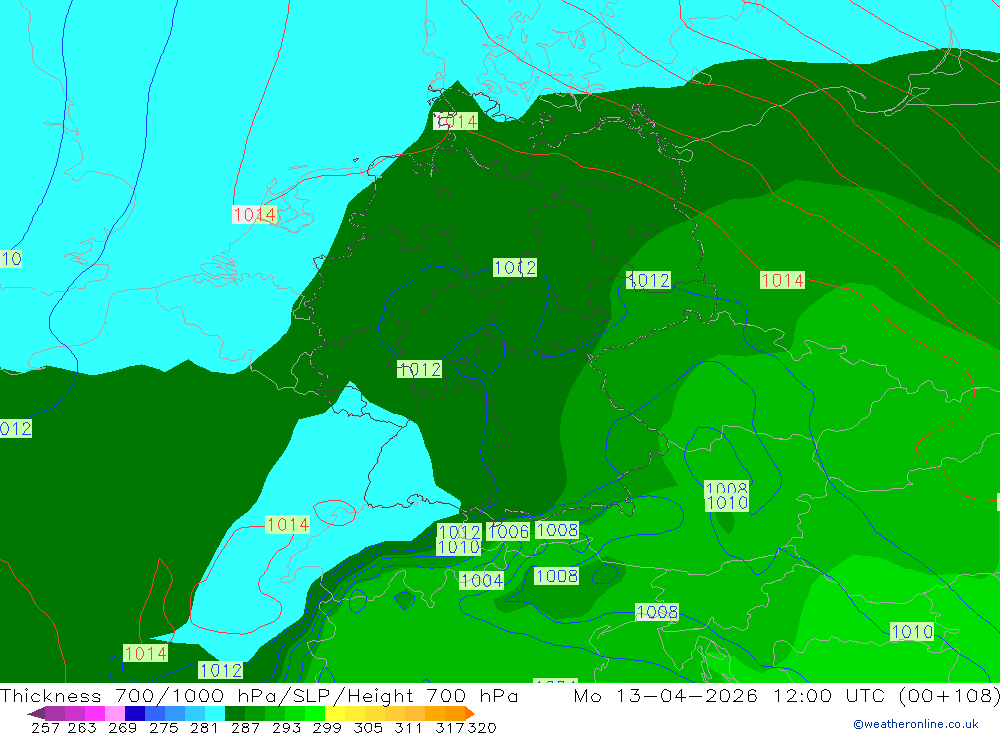Click the legend value 269

click(x=122, y=727)
